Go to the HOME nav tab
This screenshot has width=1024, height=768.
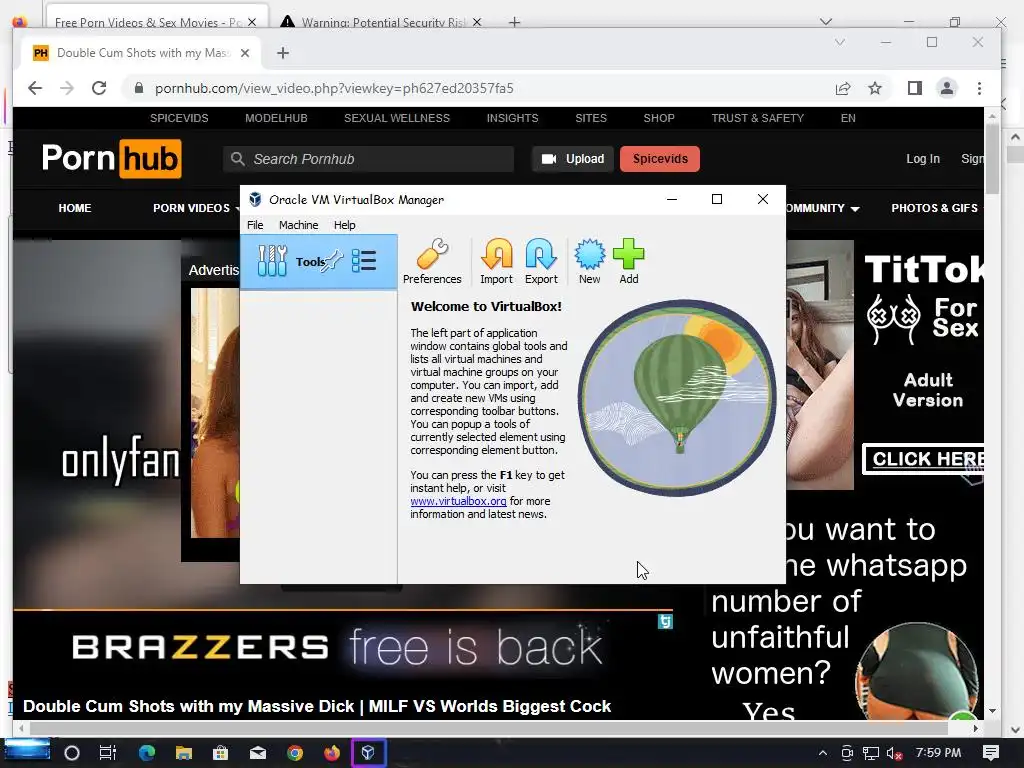[74, 208]
